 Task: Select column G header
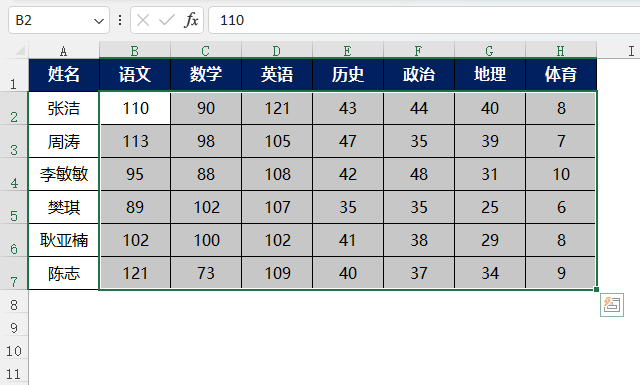point(490,51)
